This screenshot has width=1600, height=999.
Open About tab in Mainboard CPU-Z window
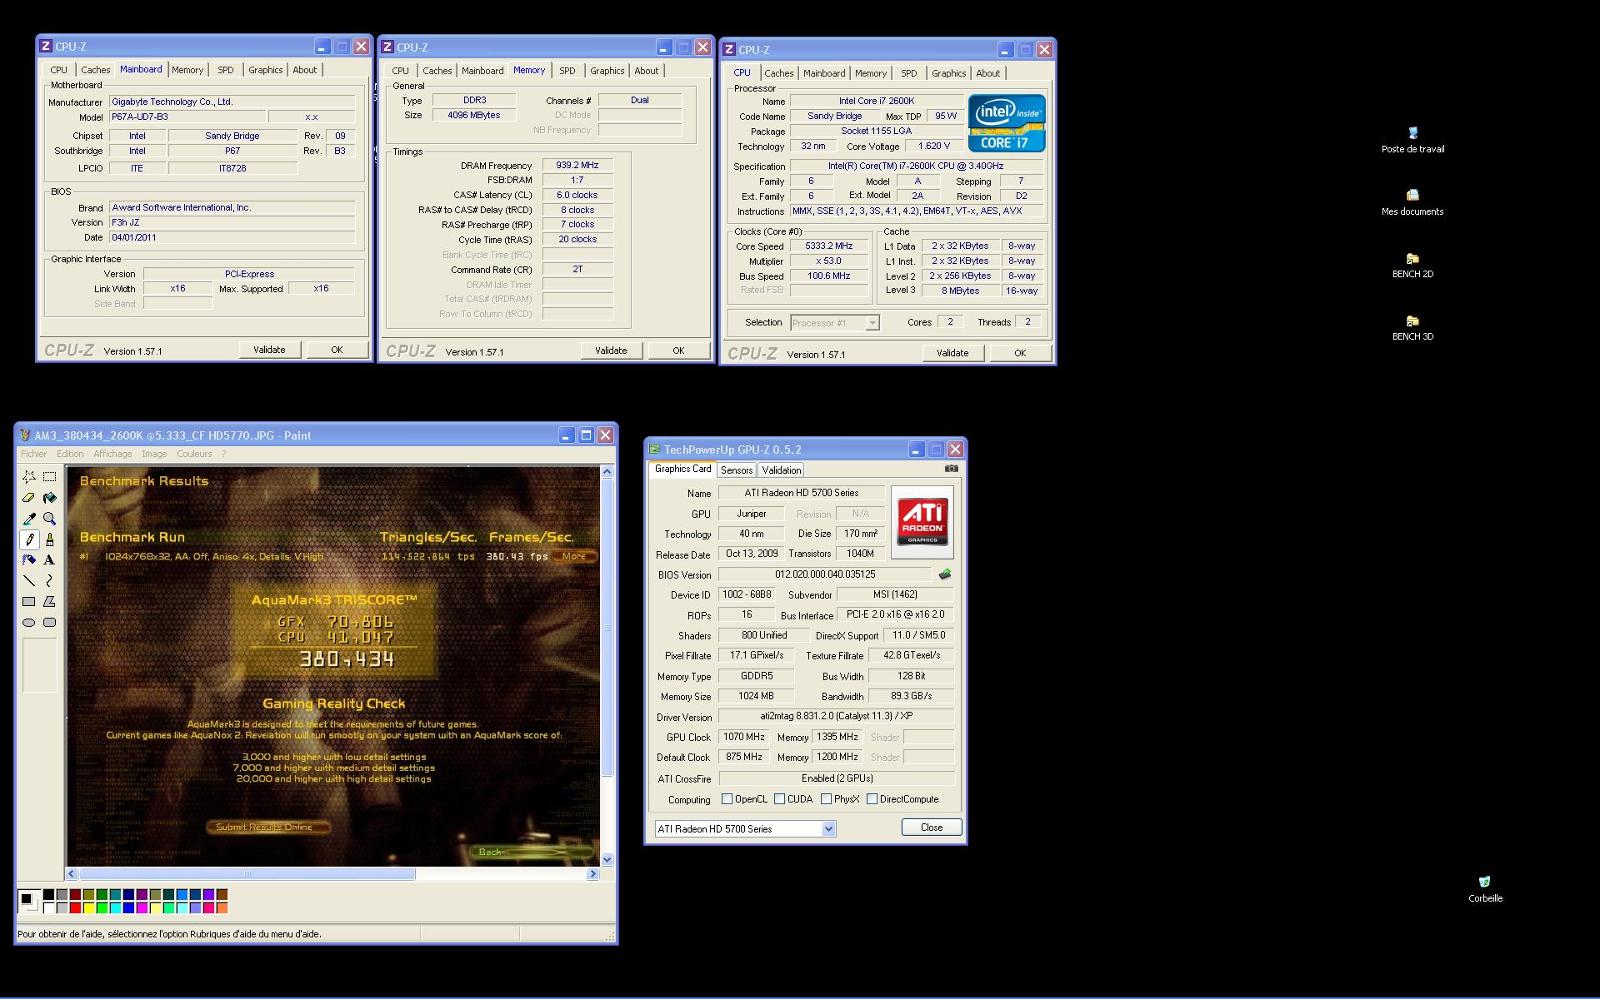coord(305,70)
